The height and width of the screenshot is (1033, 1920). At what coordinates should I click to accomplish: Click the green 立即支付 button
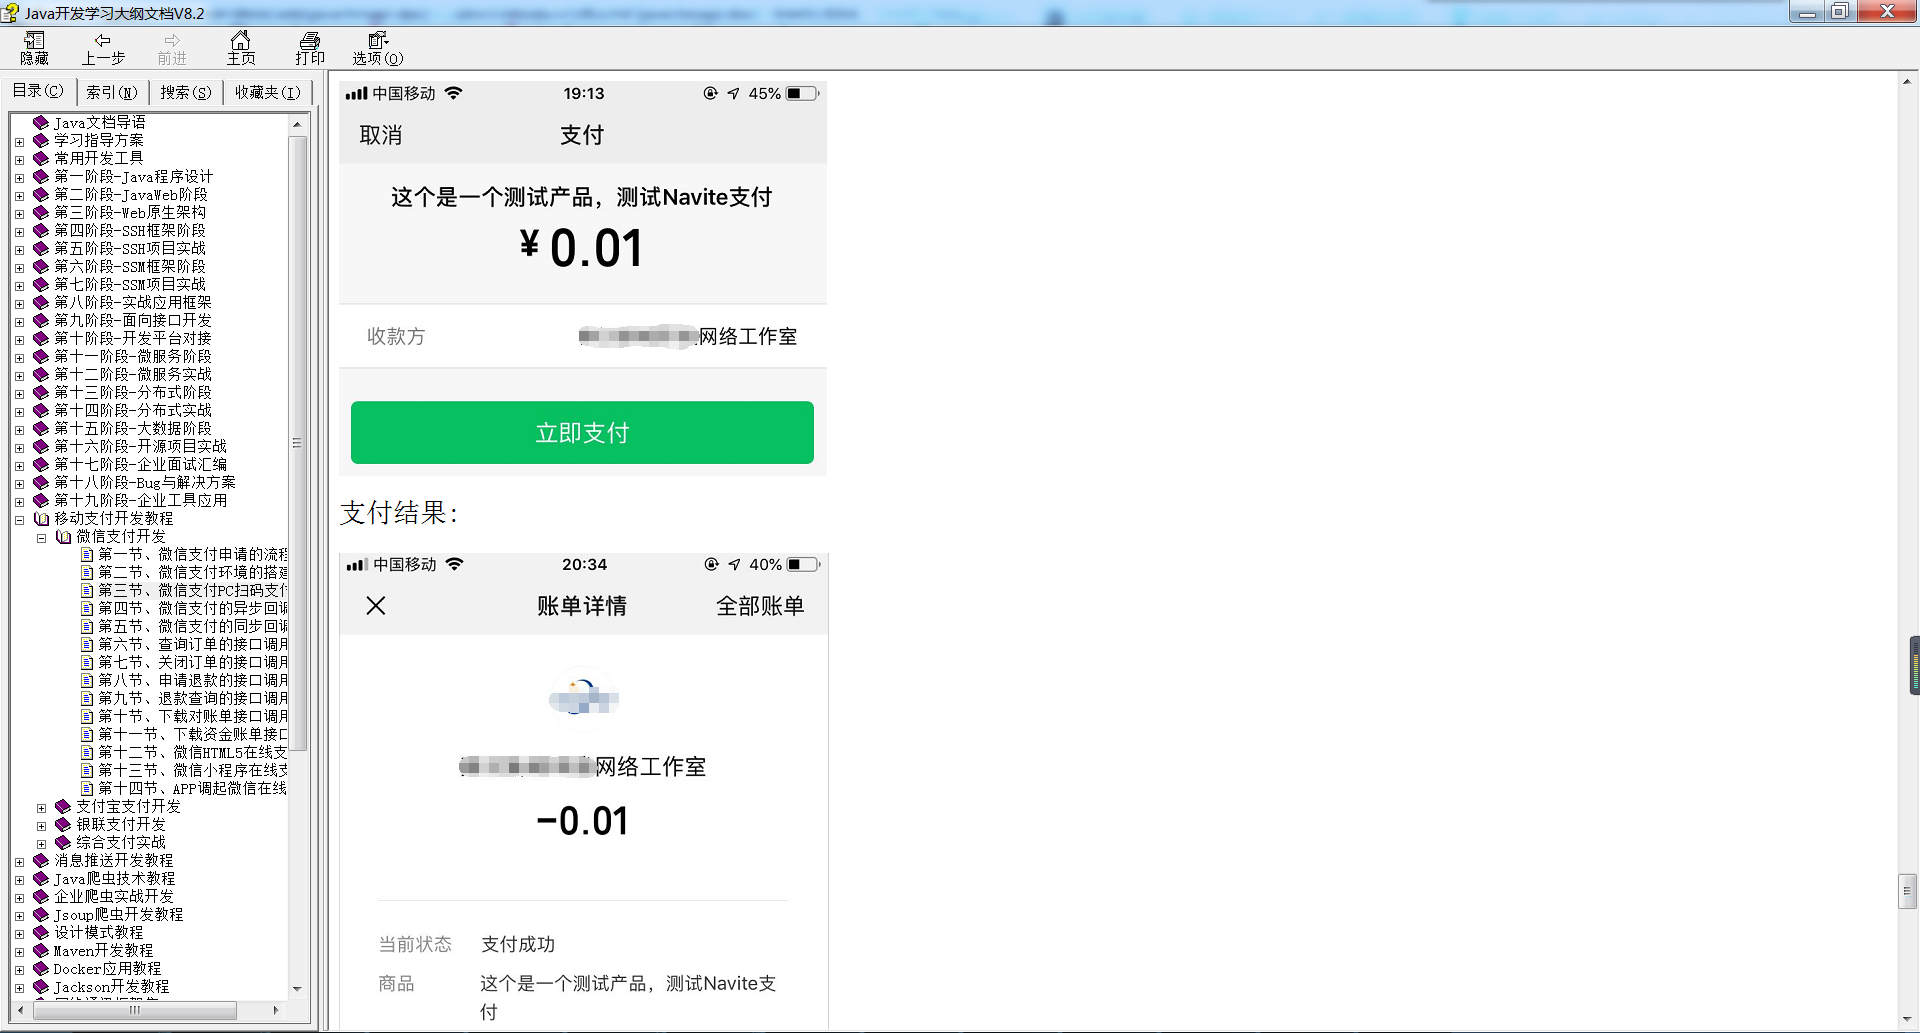pyautogui.click(x=582, y=432)
